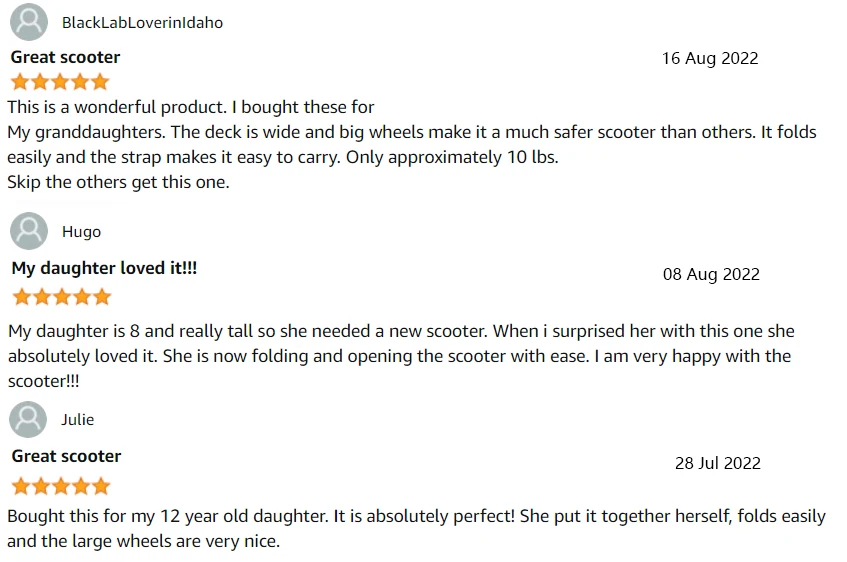Click Hugo's profile avatar icon
The image size is (847, 562).
coord(29,231)
